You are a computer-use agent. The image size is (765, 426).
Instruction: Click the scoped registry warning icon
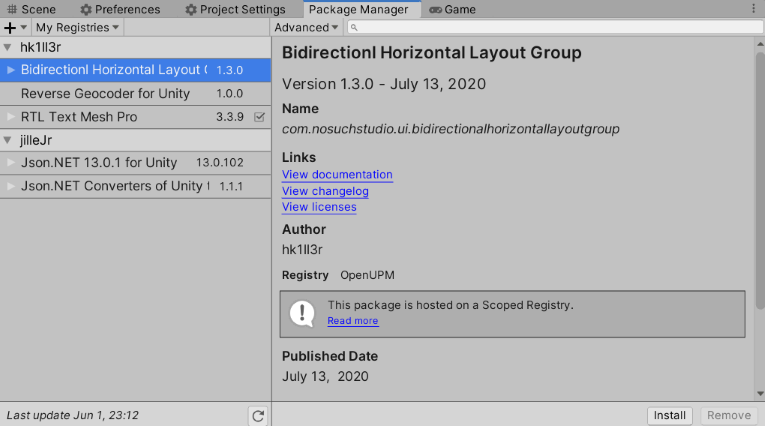tap(302, 313)
